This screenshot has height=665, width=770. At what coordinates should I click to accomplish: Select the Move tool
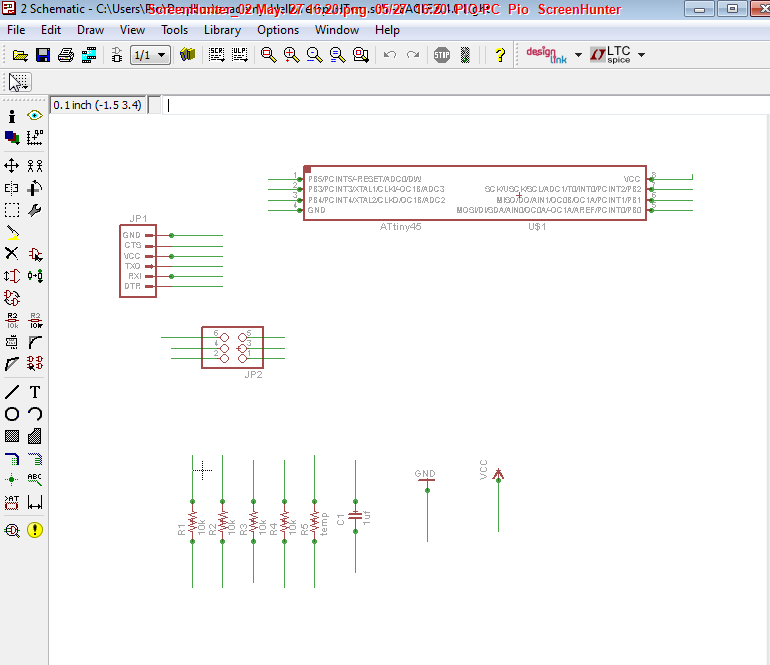point(12,166)
